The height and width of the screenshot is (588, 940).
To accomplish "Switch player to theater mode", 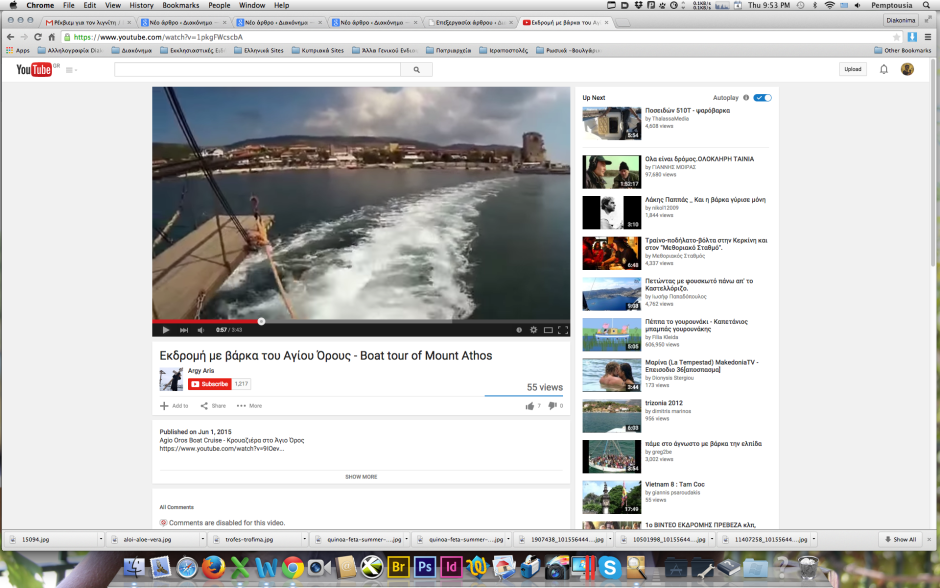I will 547,330.
